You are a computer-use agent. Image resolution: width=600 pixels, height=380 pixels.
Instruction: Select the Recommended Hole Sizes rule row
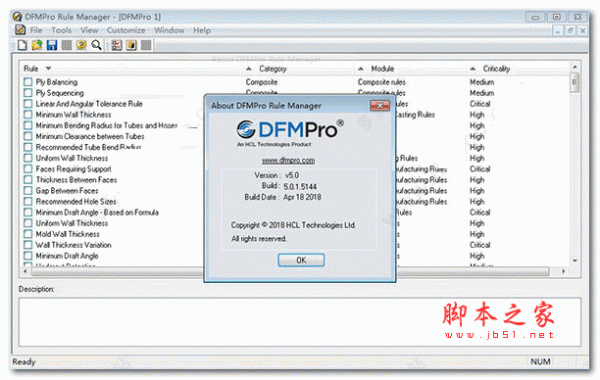[x=76, y=201]
